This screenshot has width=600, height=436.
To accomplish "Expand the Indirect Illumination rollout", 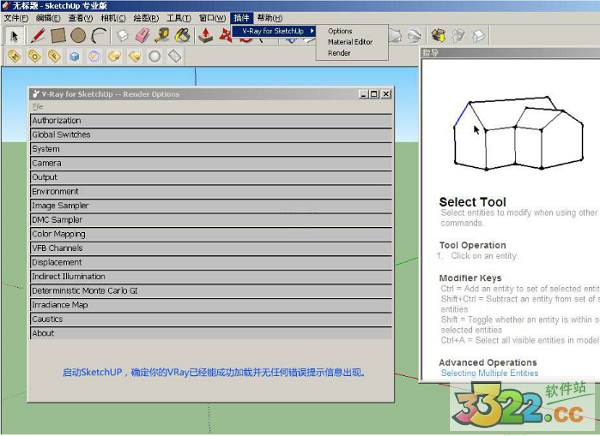I will pos(211,276).
